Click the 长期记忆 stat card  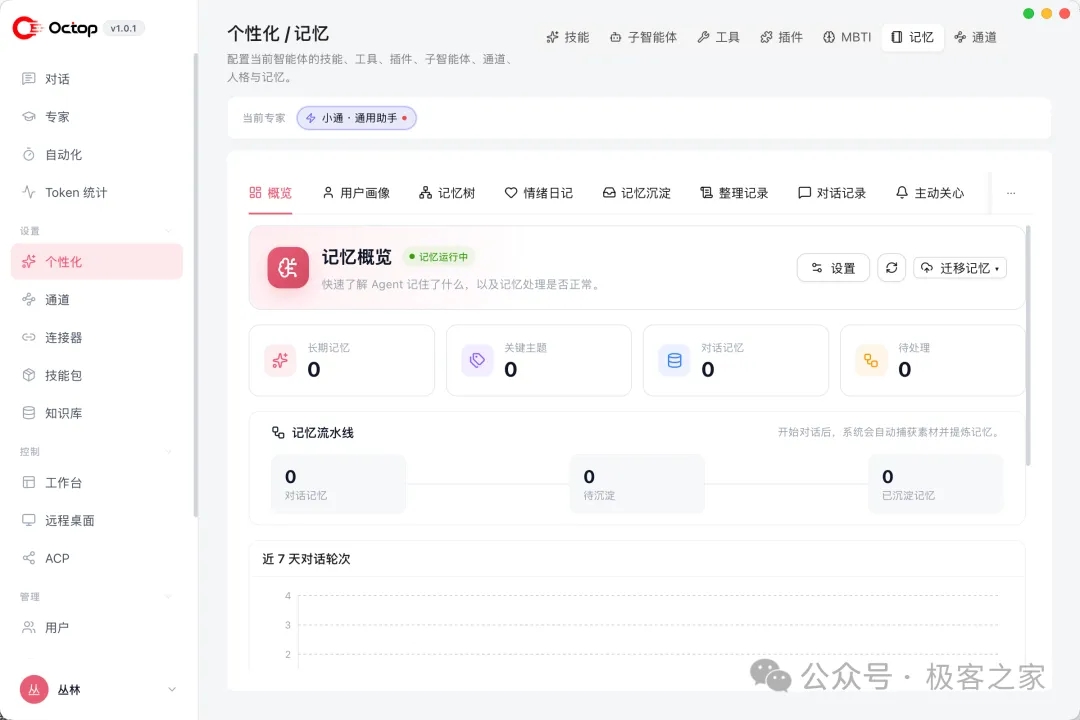(x=342, y=360)
